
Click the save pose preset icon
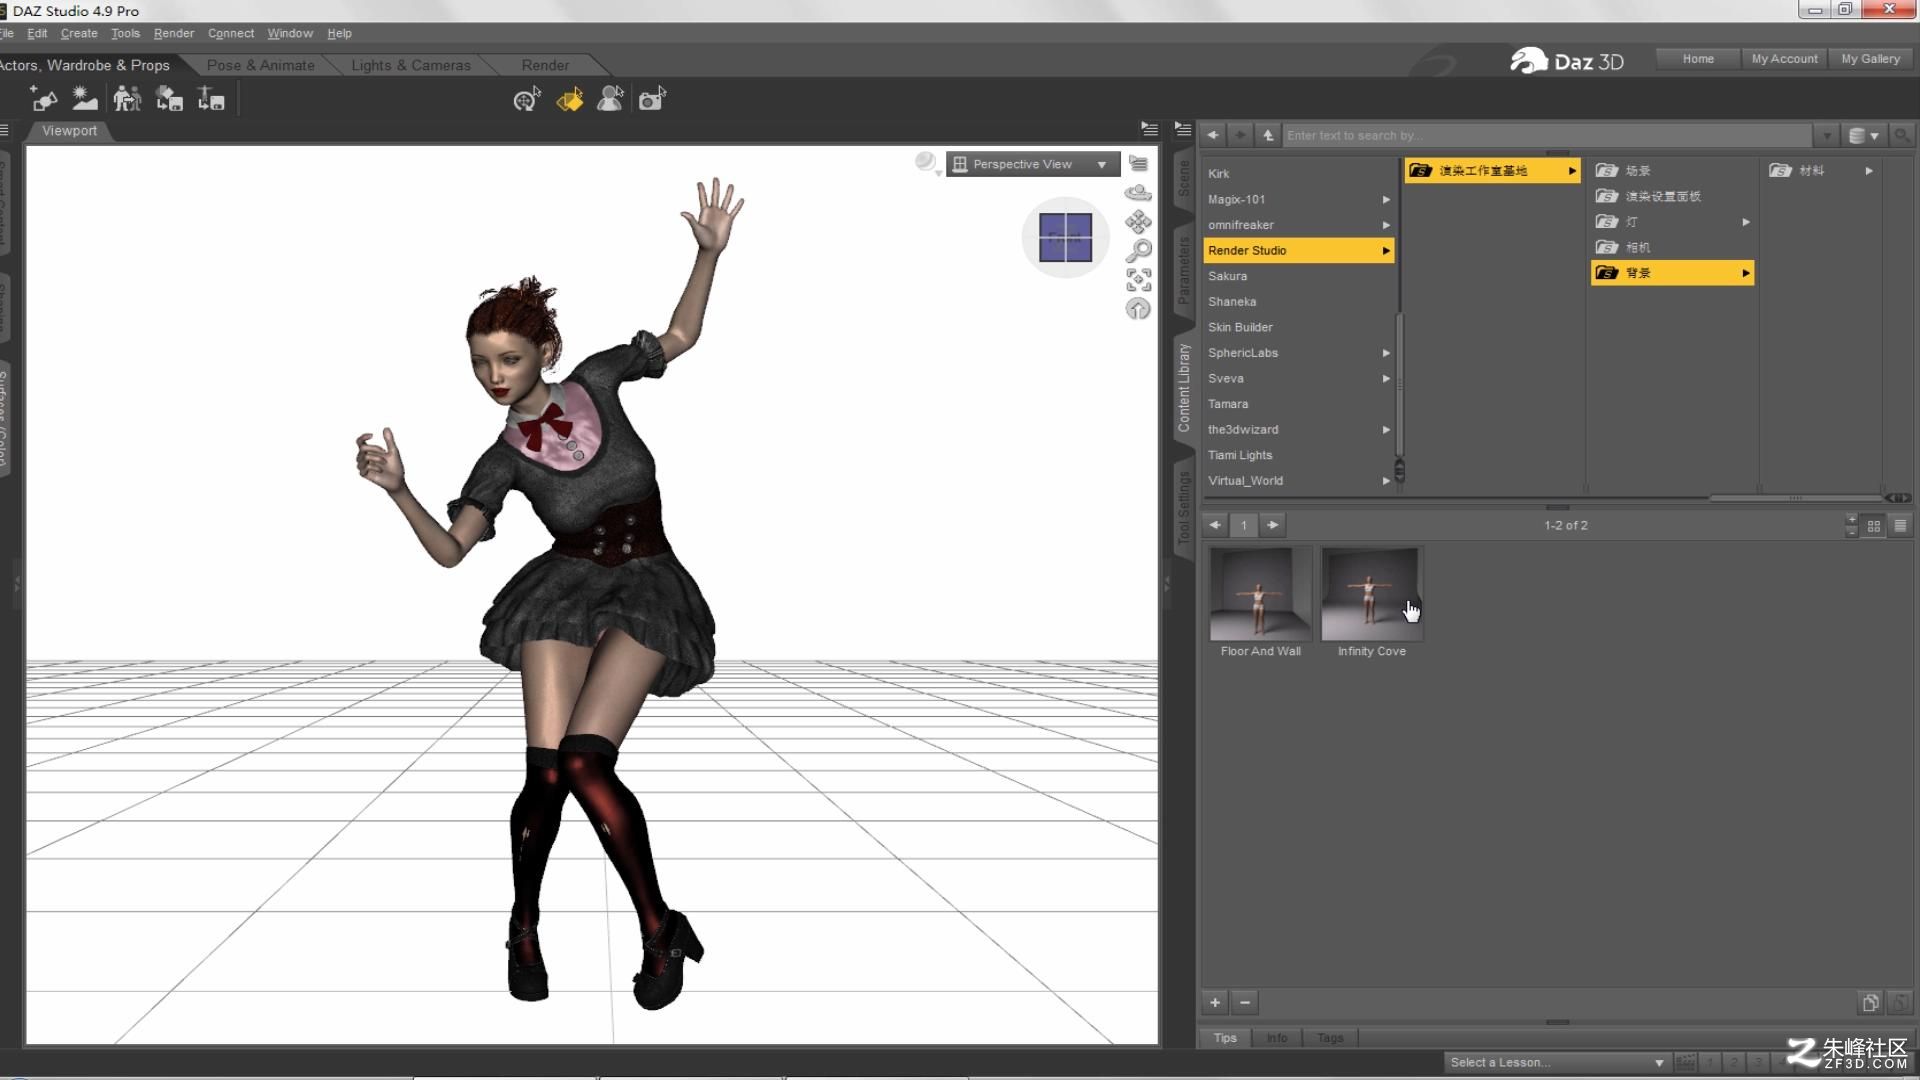coord(211,99)
